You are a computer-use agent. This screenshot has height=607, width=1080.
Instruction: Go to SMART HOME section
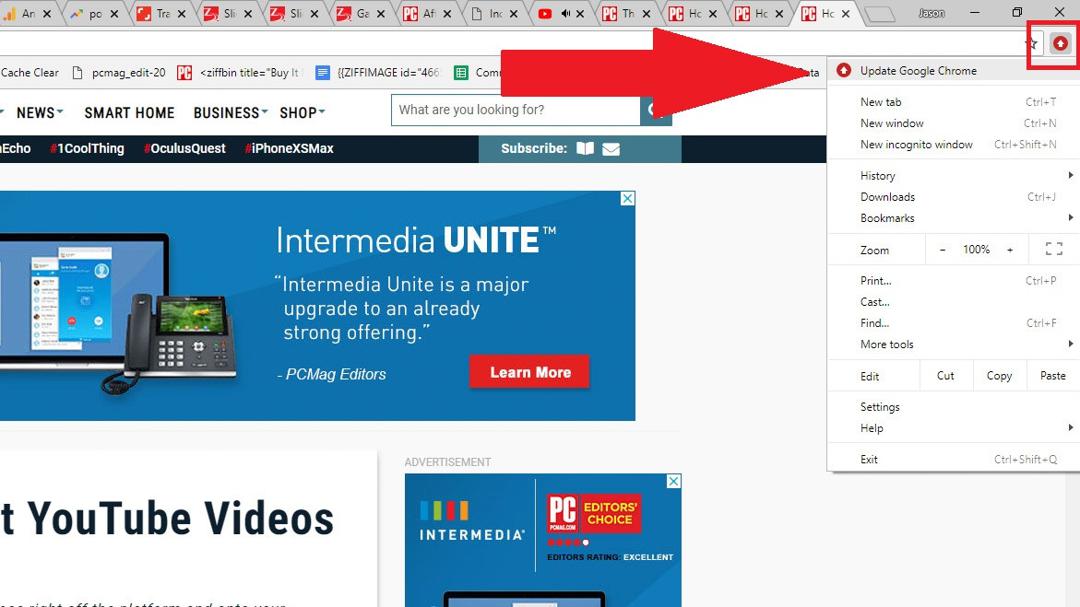tap(129, 112)
